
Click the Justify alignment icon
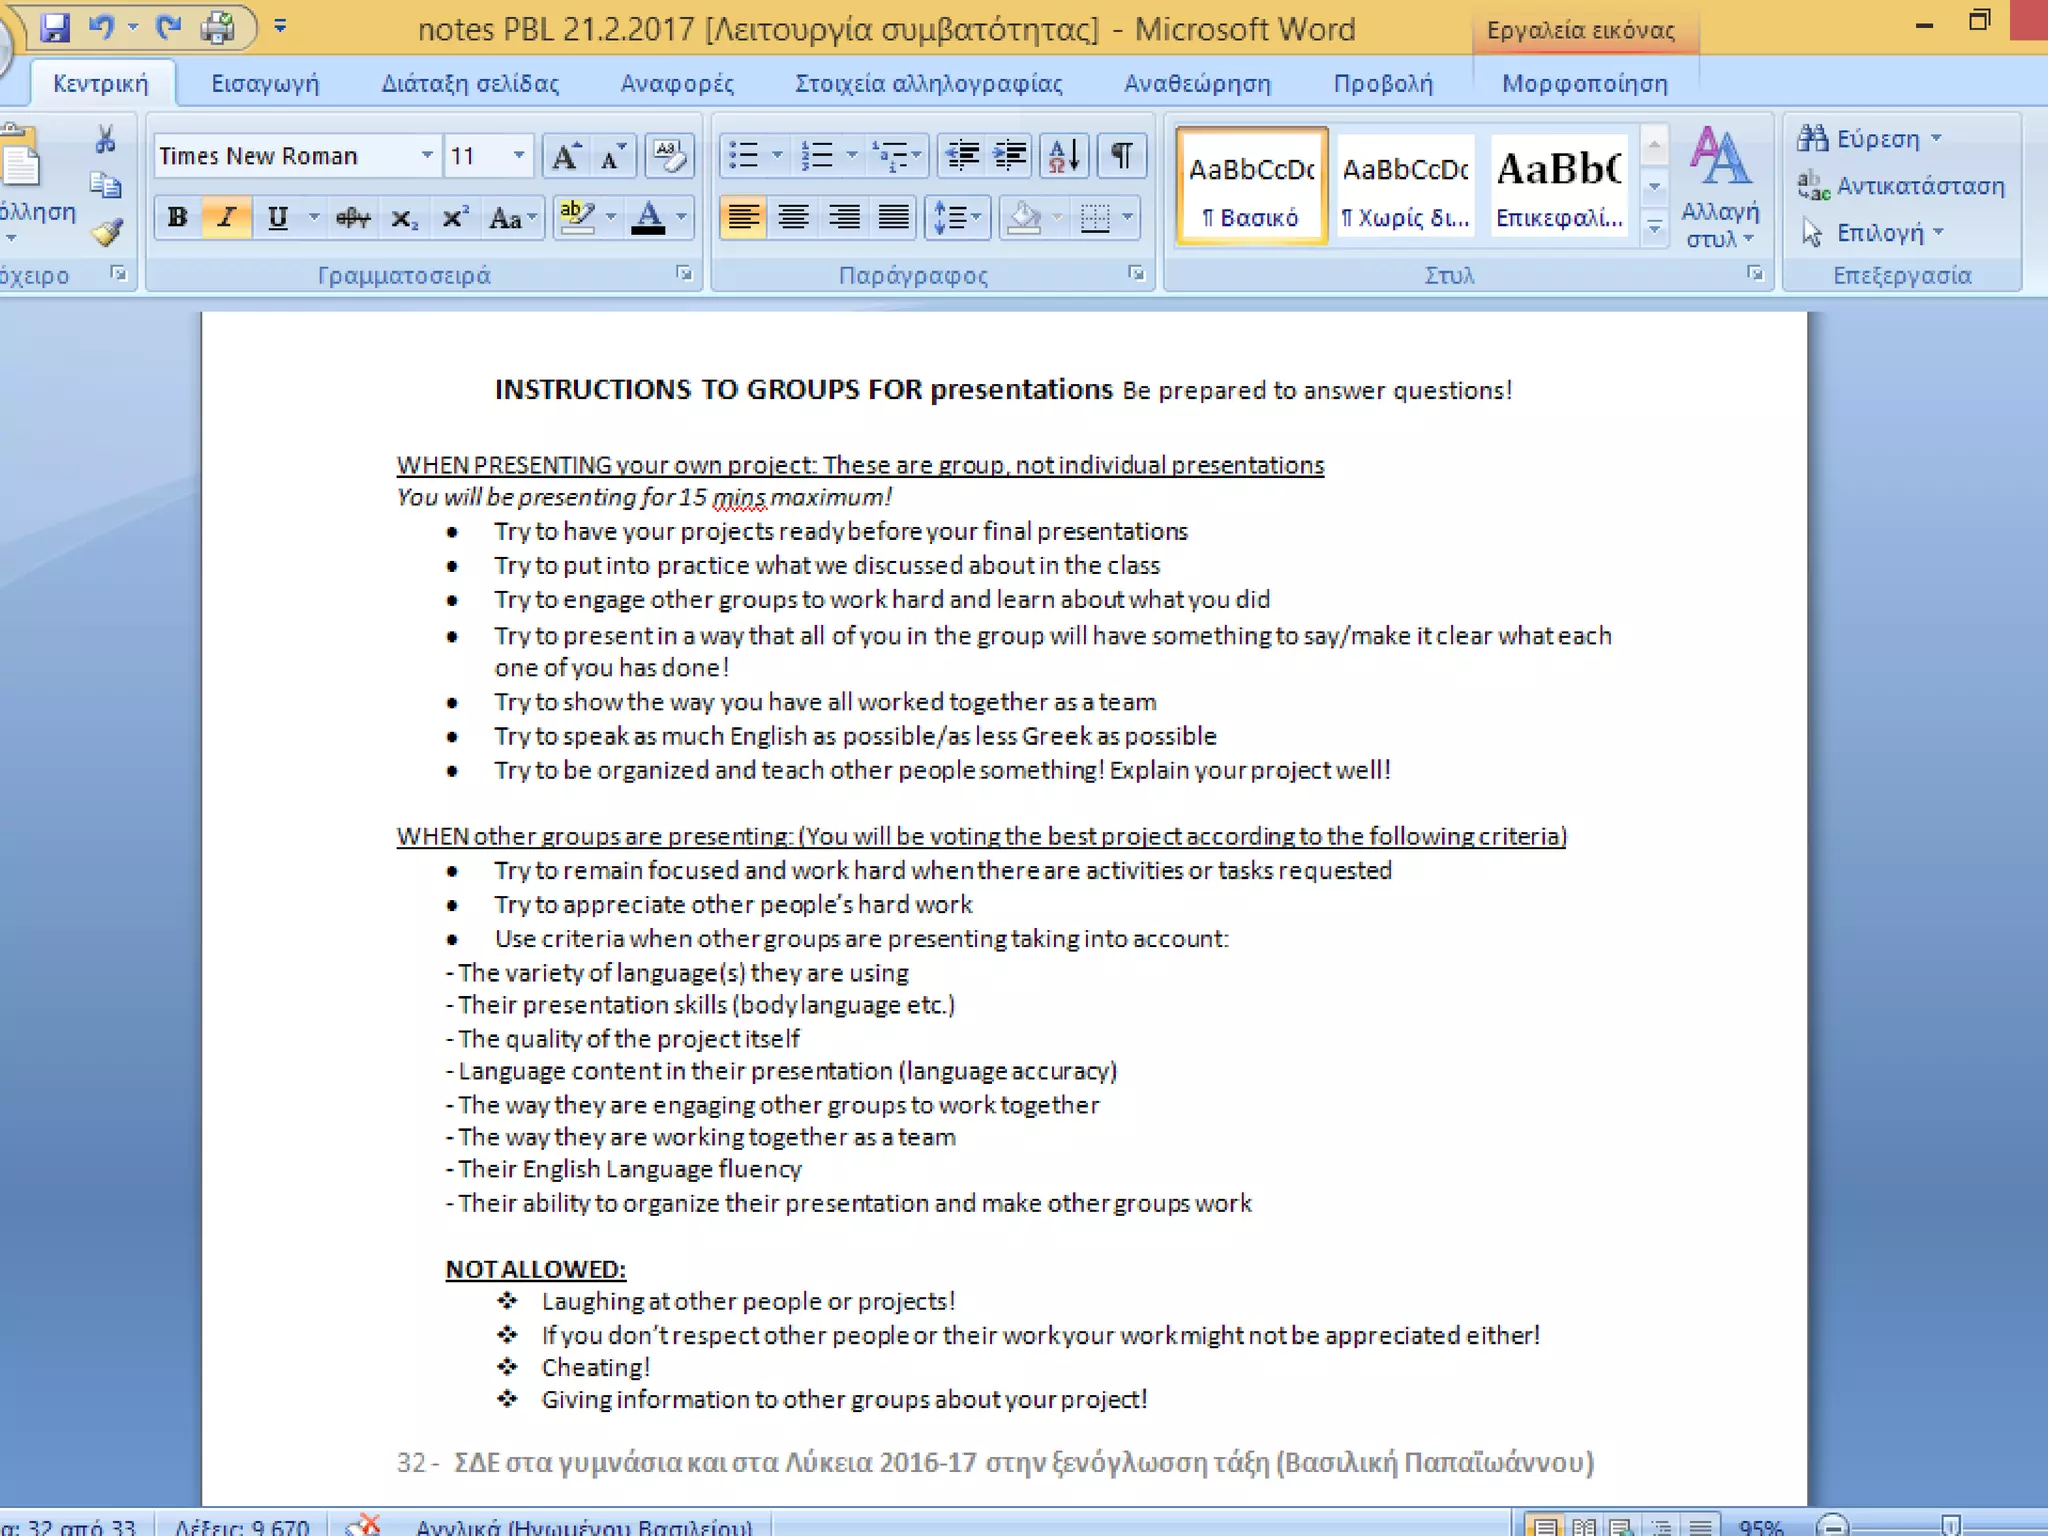click(x=893, y=217)
